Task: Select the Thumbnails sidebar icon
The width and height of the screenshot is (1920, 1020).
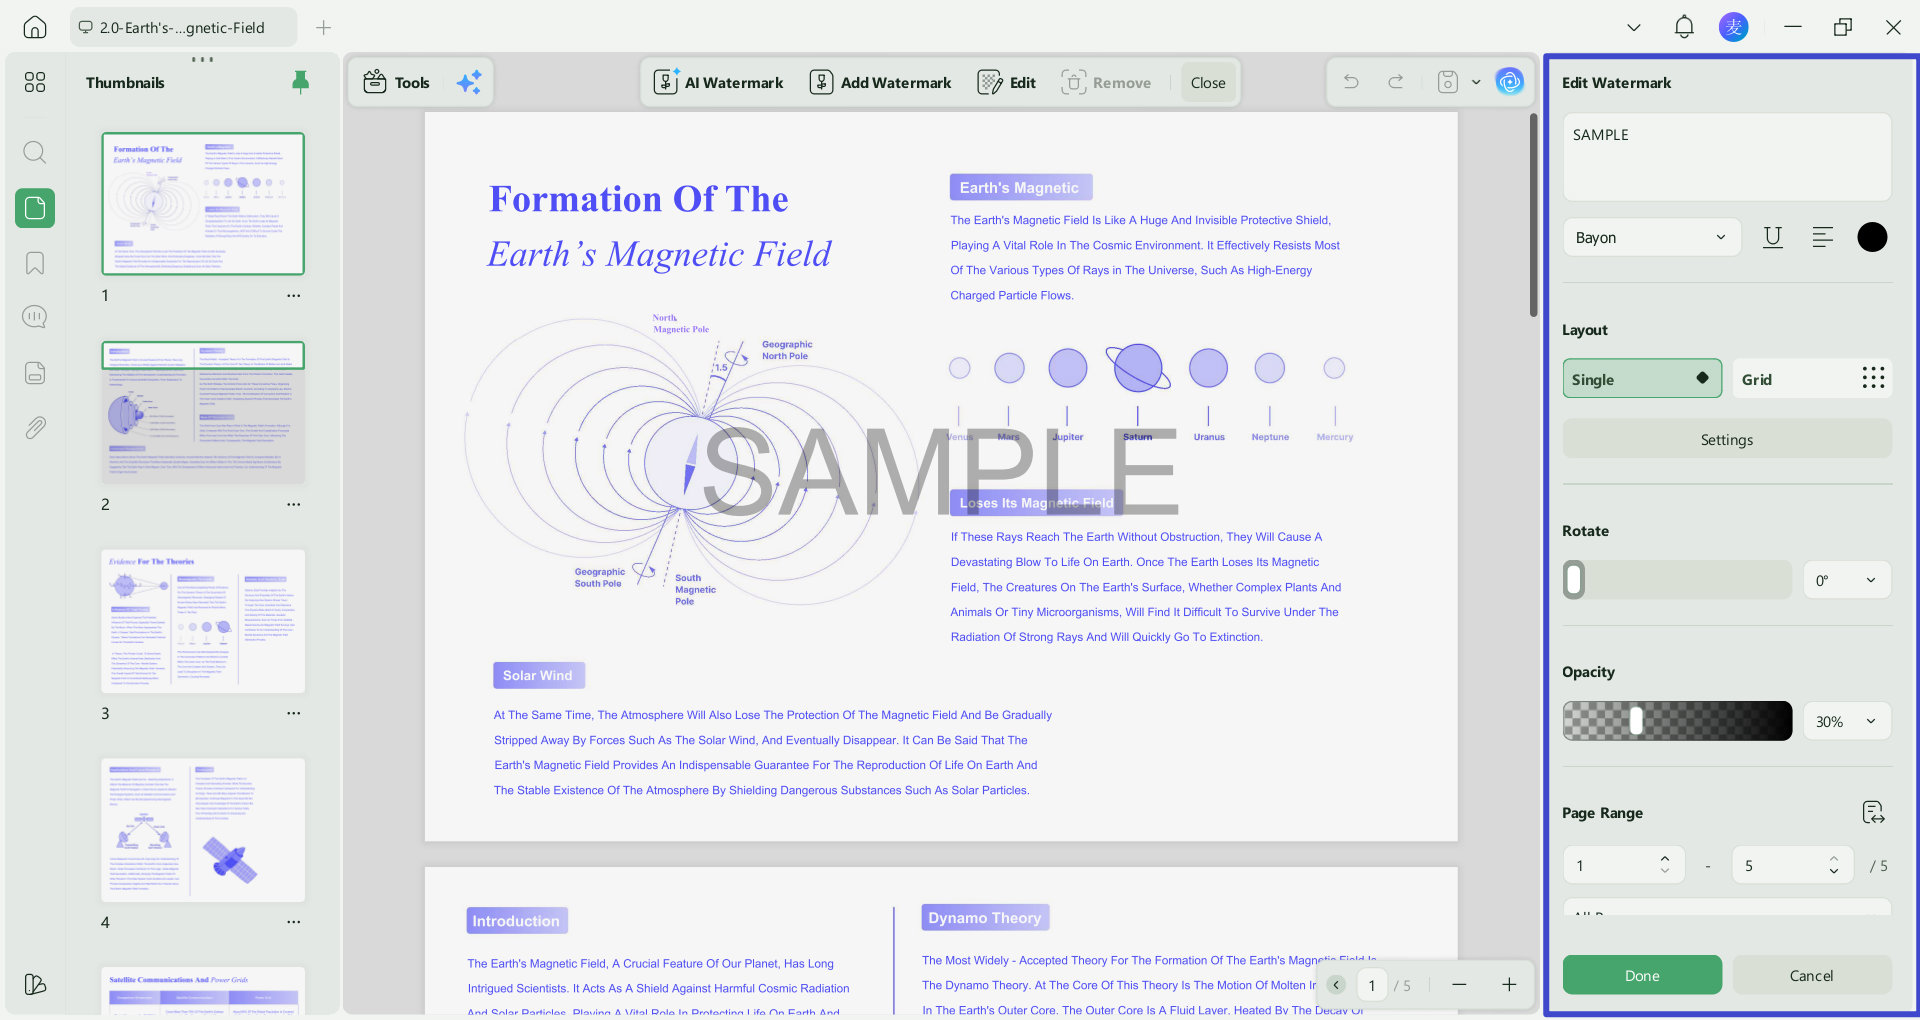Action: point(35,208)
